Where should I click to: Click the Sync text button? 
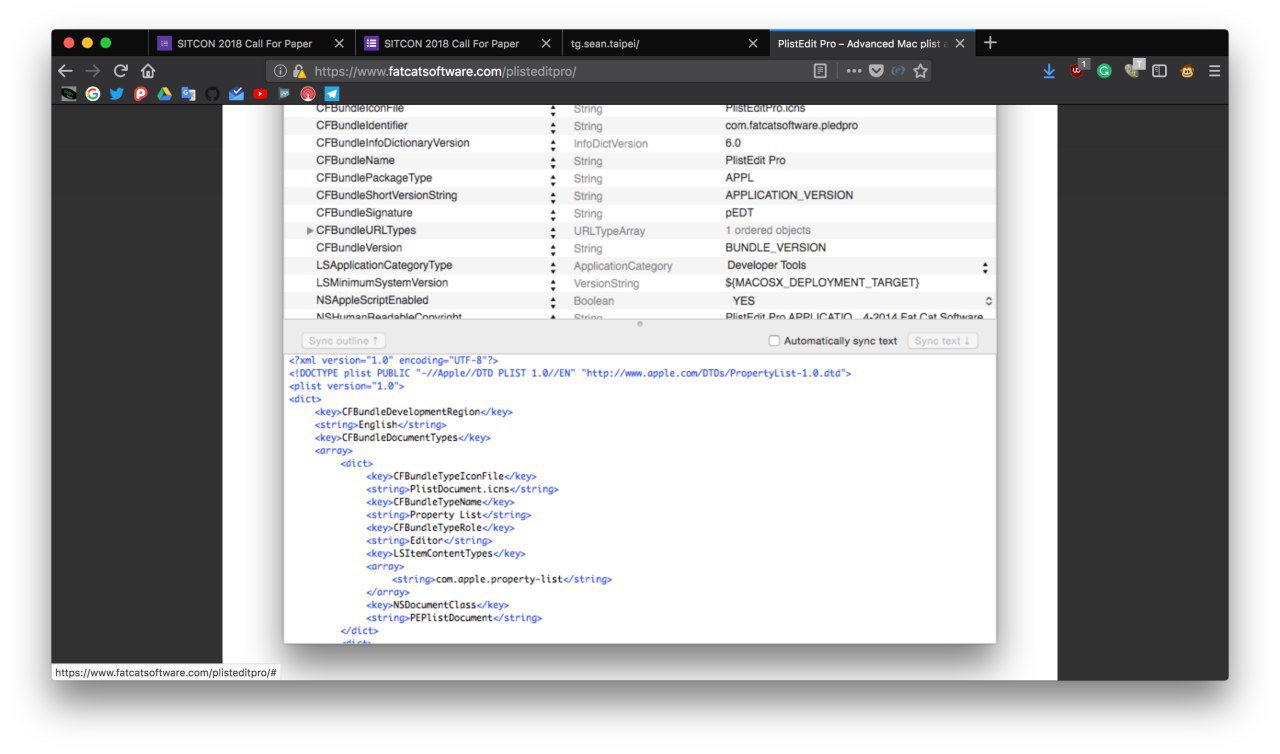(943, 341)
